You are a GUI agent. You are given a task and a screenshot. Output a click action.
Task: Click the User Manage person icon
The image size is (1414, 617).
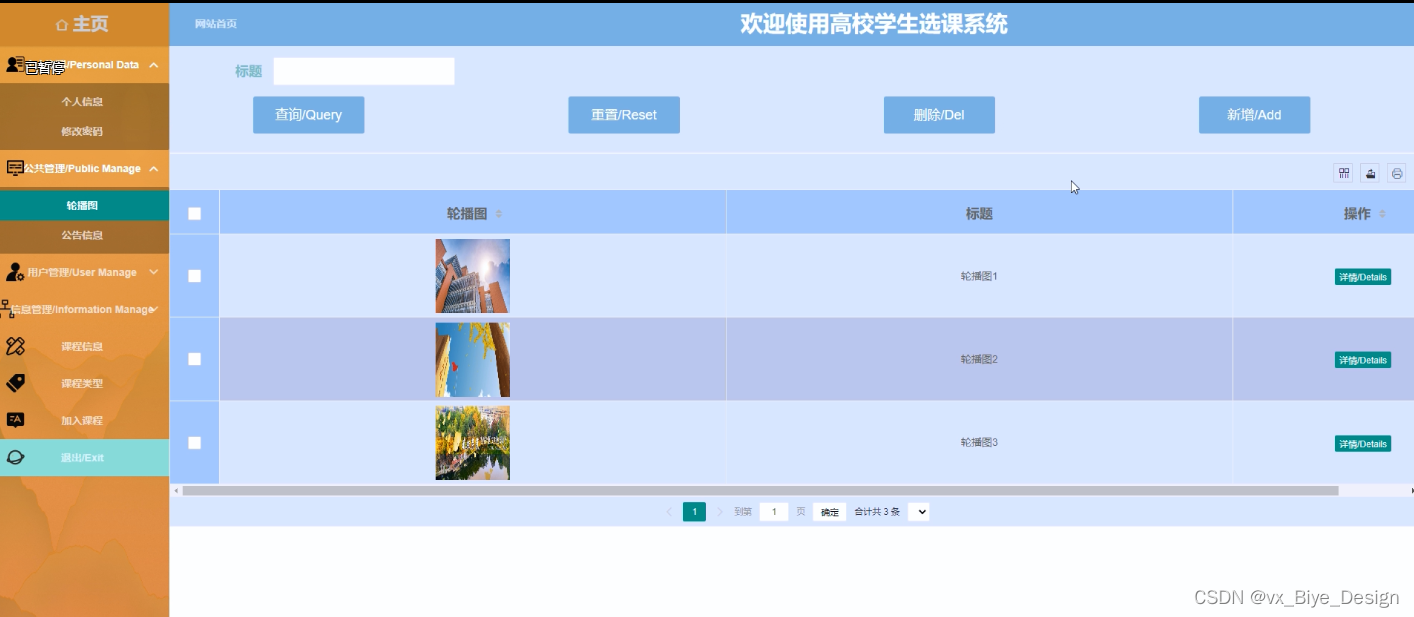[x=14, y=272]
